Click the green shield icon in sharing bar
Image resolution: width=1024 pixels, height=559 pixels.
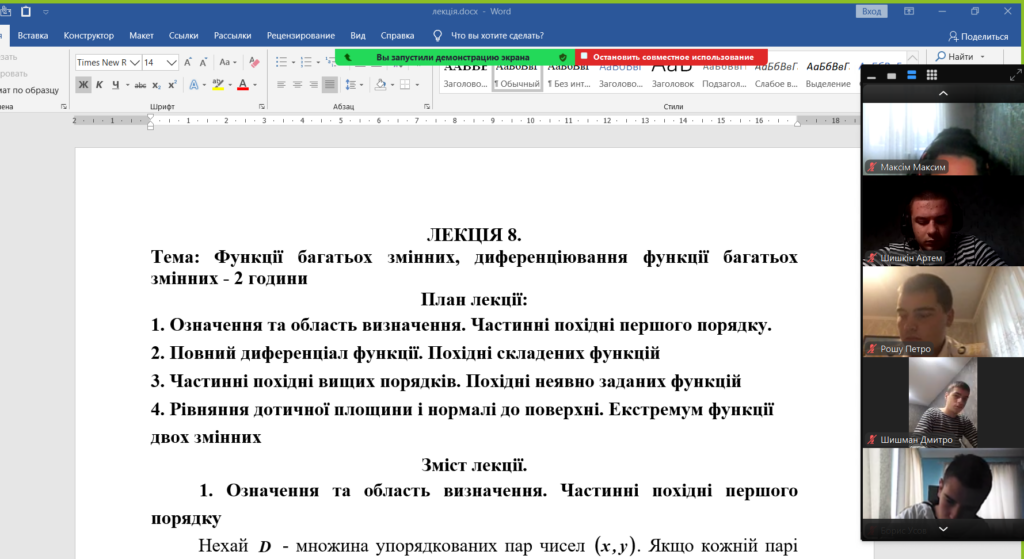[563, 57]
